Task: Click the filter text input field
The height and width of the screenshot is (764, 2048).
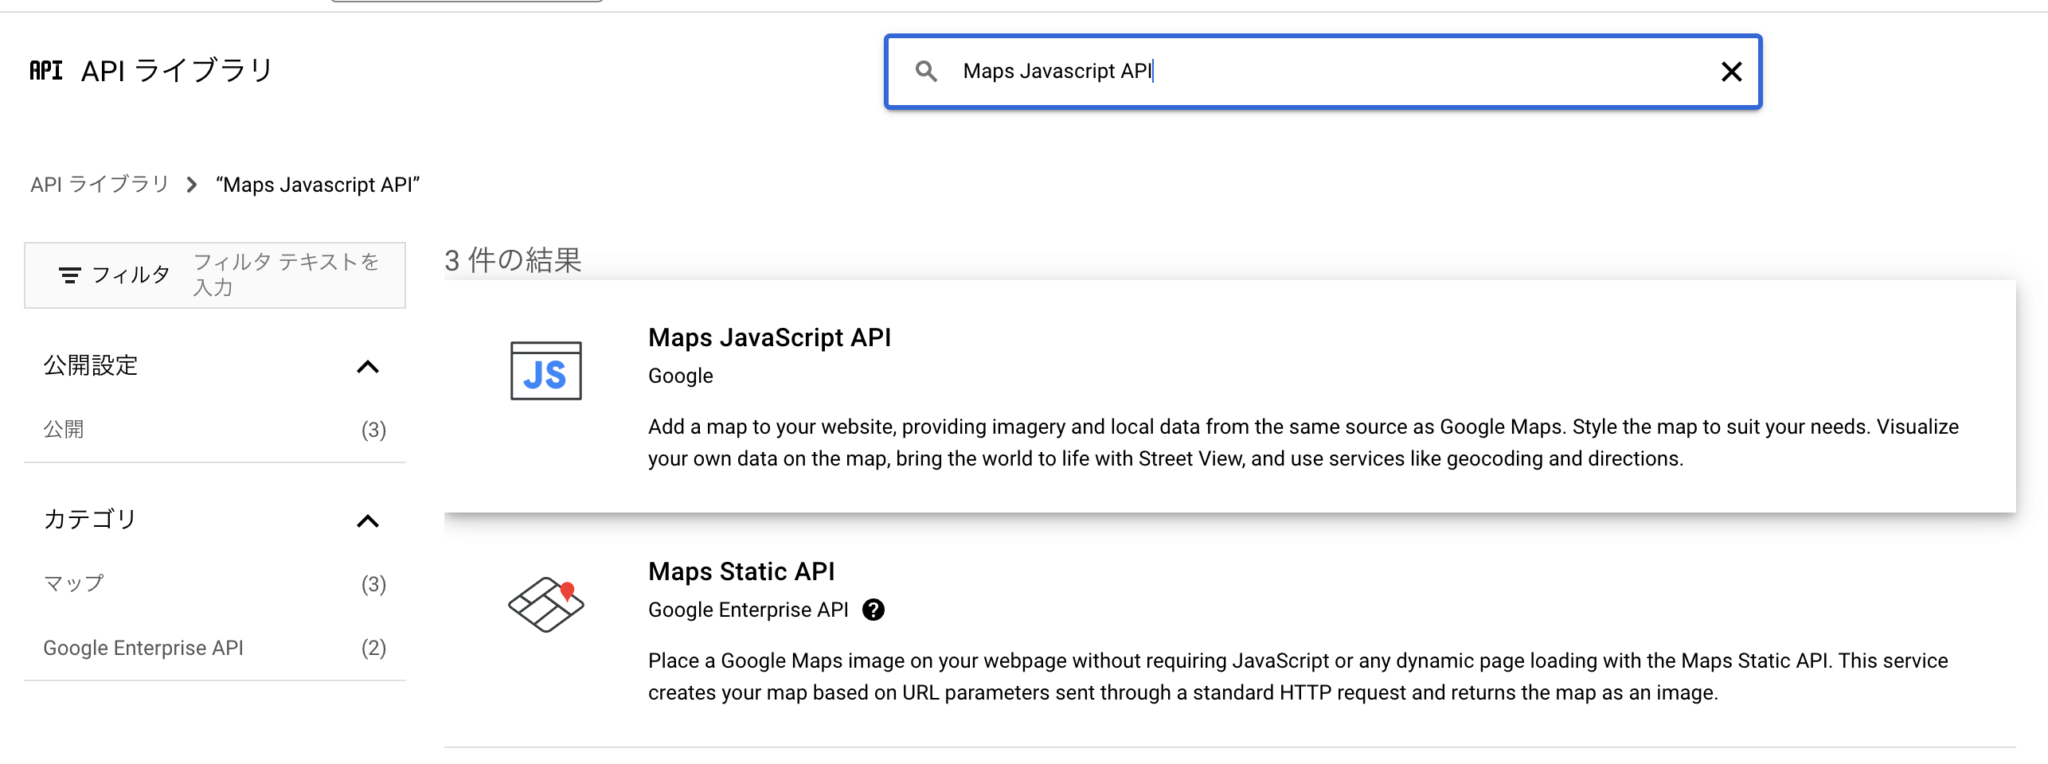Action: 286,275
